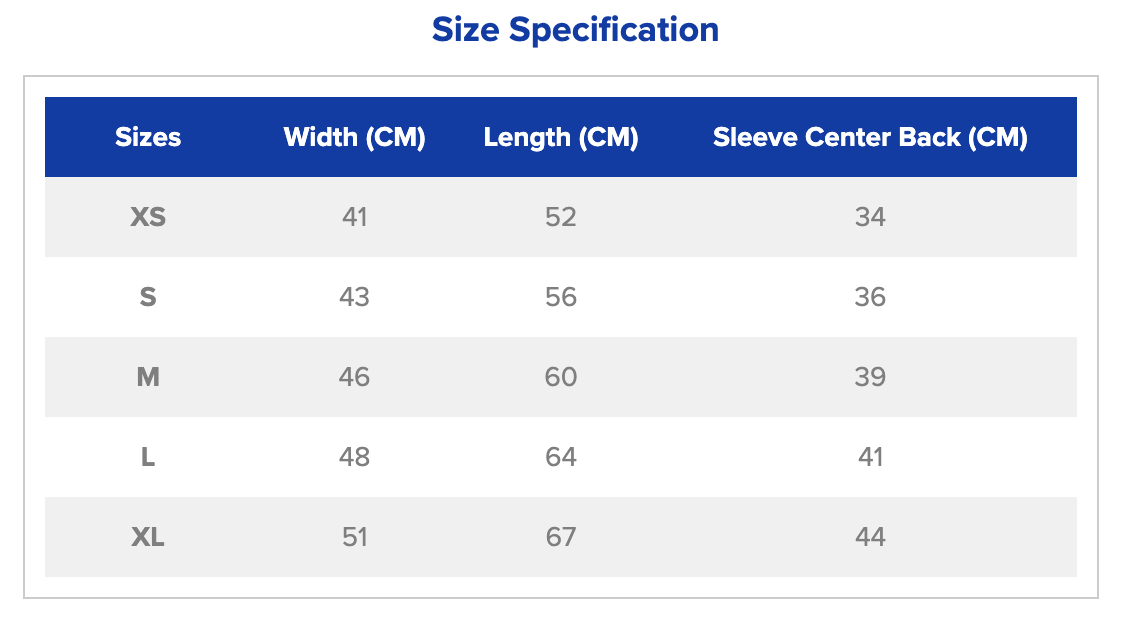This screenshot has width=1126, height=622.
Task: Click the XS size row label
Action: point(148,217)
